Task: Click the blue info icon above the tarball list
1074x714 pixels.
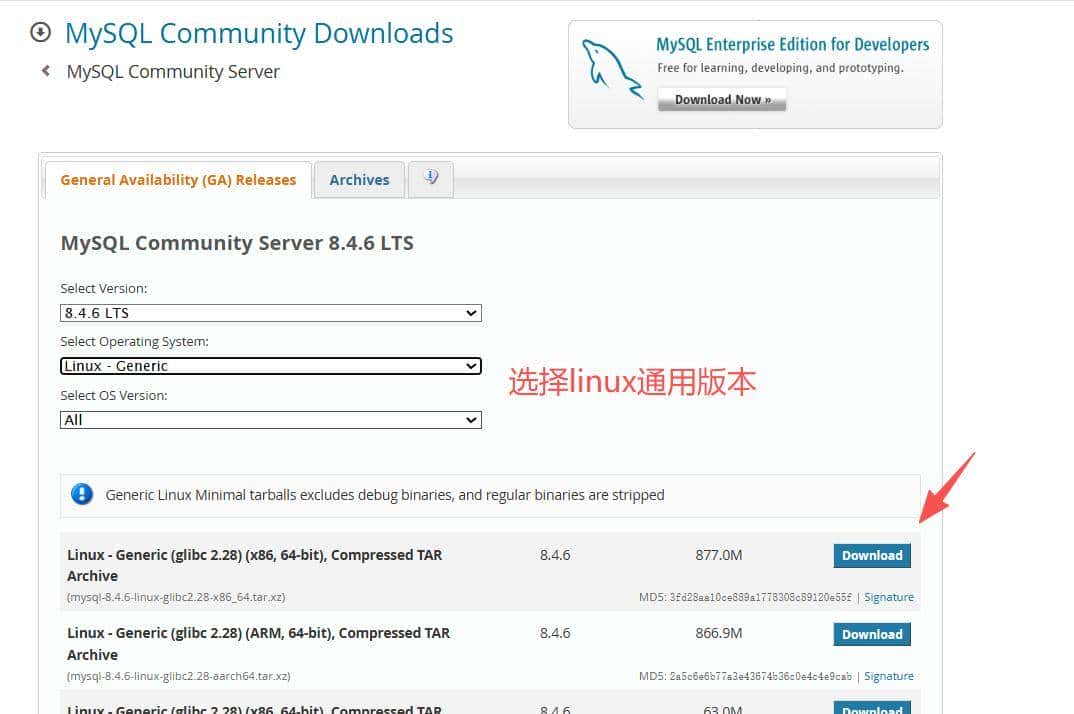Action: tap(82, 494)
